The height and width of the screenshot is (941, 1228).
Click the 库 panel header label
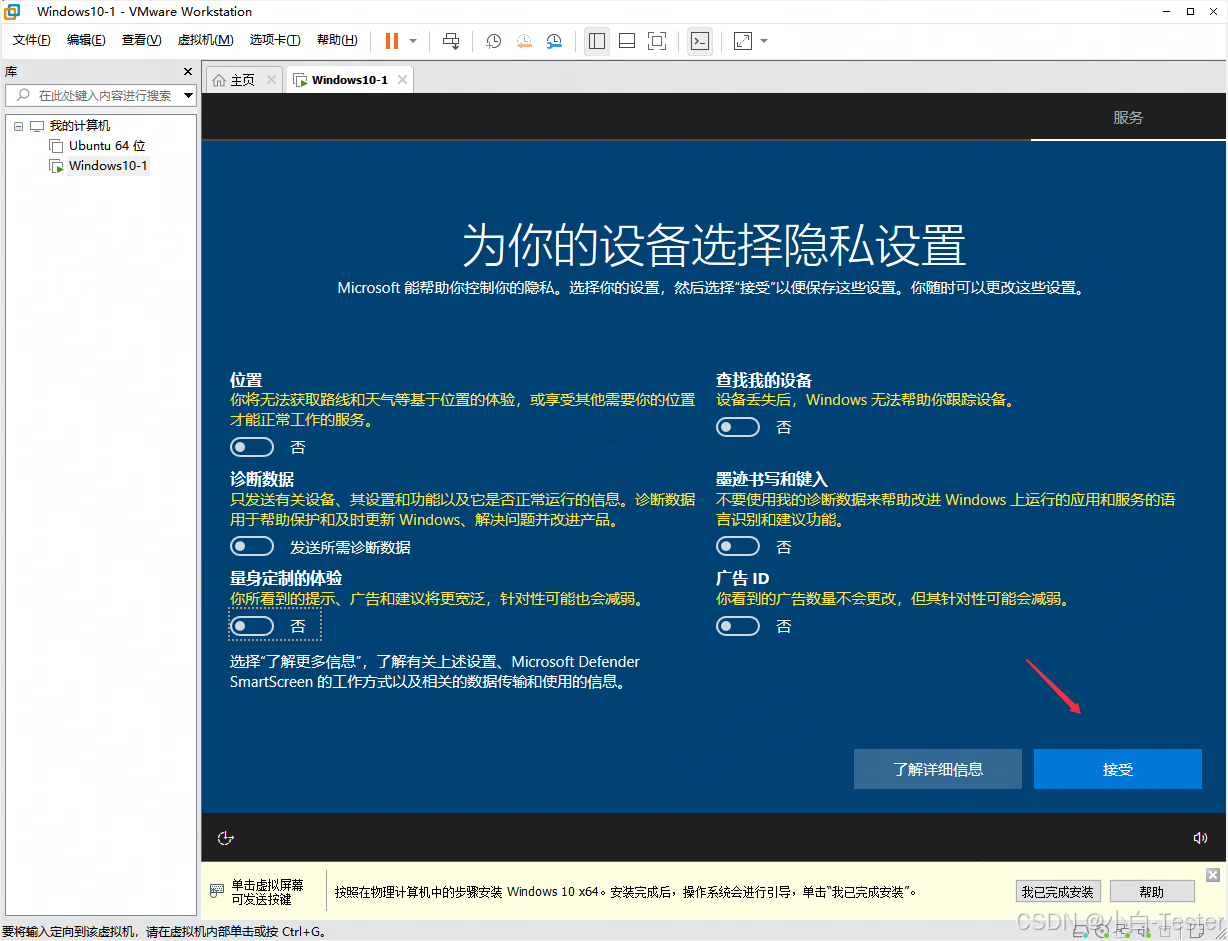point(11,72)
